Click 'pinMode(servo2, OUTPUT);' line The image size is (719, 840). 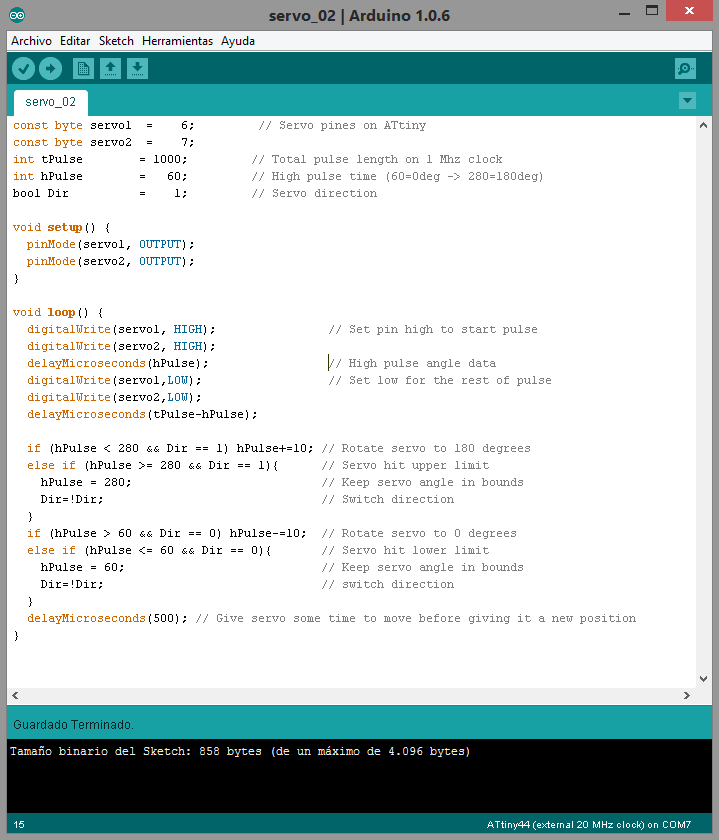click(111, 261)
